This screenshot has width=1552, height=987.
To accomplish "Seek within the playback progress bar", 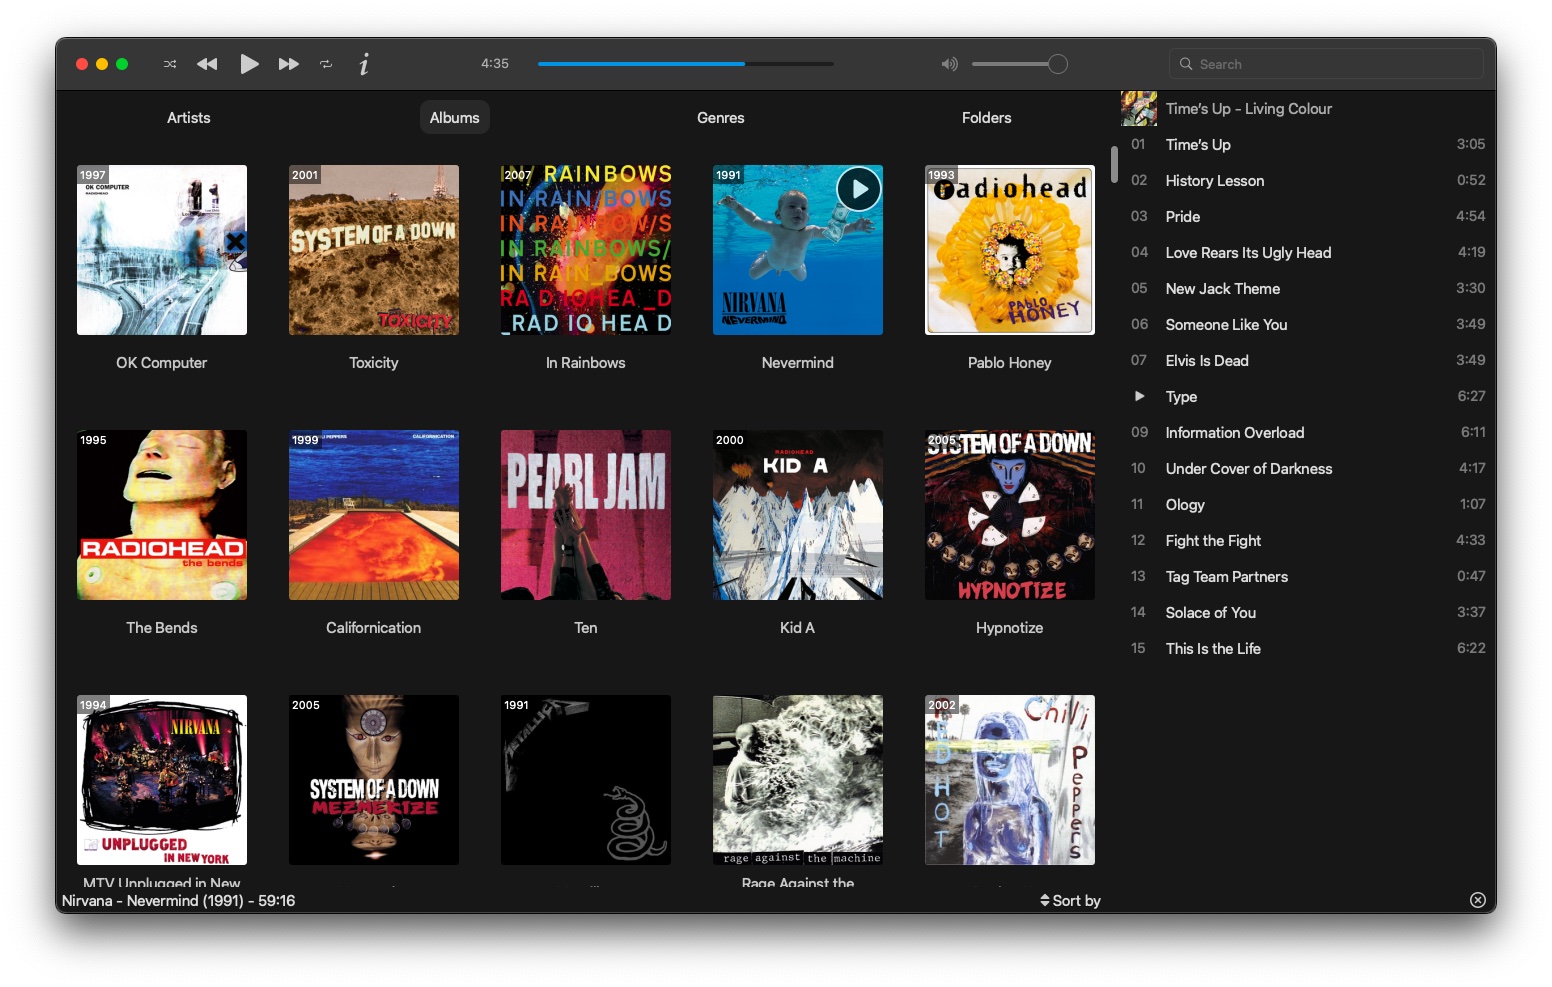I will click(685, 64).
